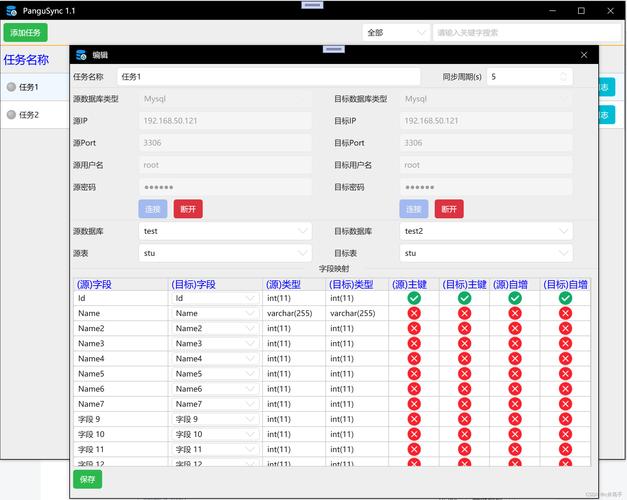Click the source field cell Name6
The image size is (627, 500).
[121, 389]
